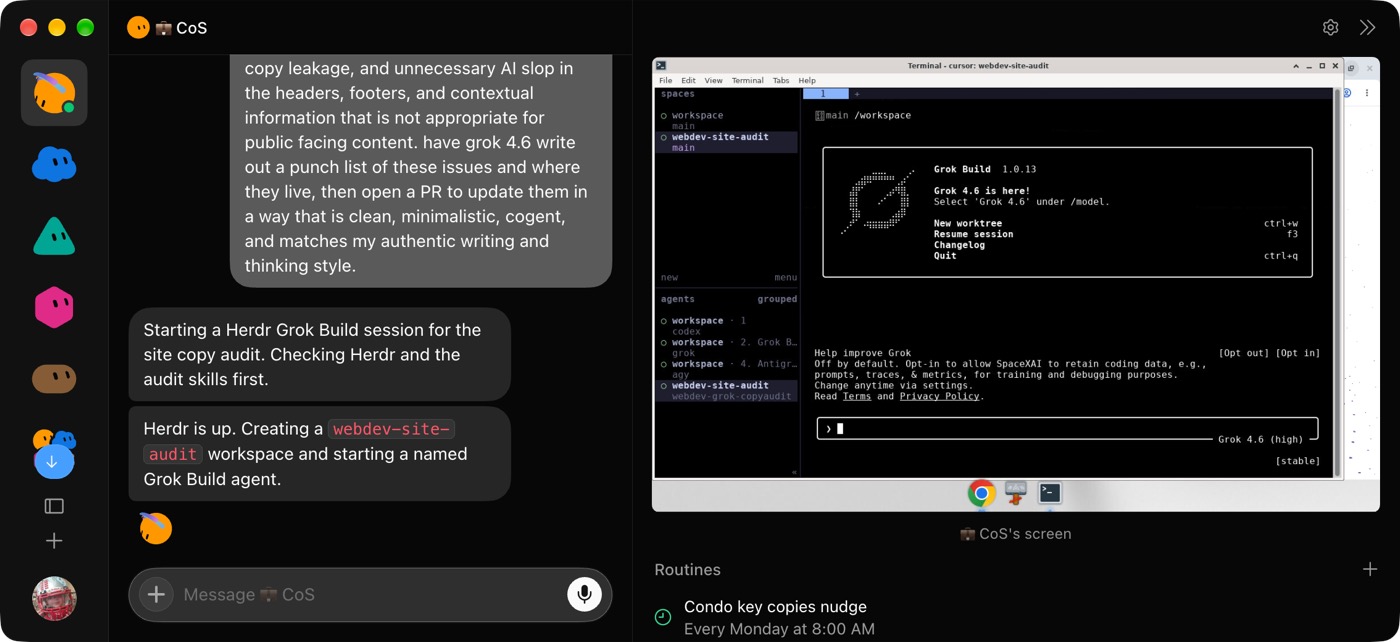
Task: Click the CoS header avatar icon
Action: [x=138, y=28]
